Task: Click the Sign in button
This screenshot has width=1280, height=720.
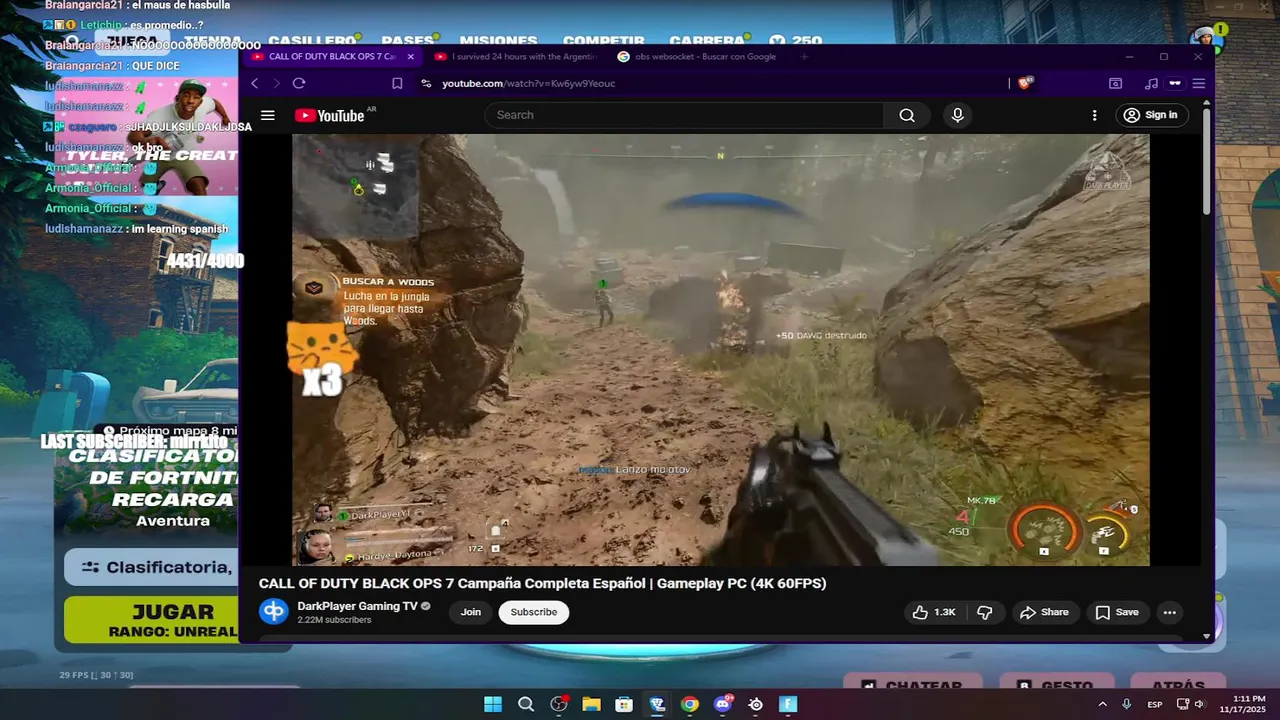Action: coord(1152,115)
